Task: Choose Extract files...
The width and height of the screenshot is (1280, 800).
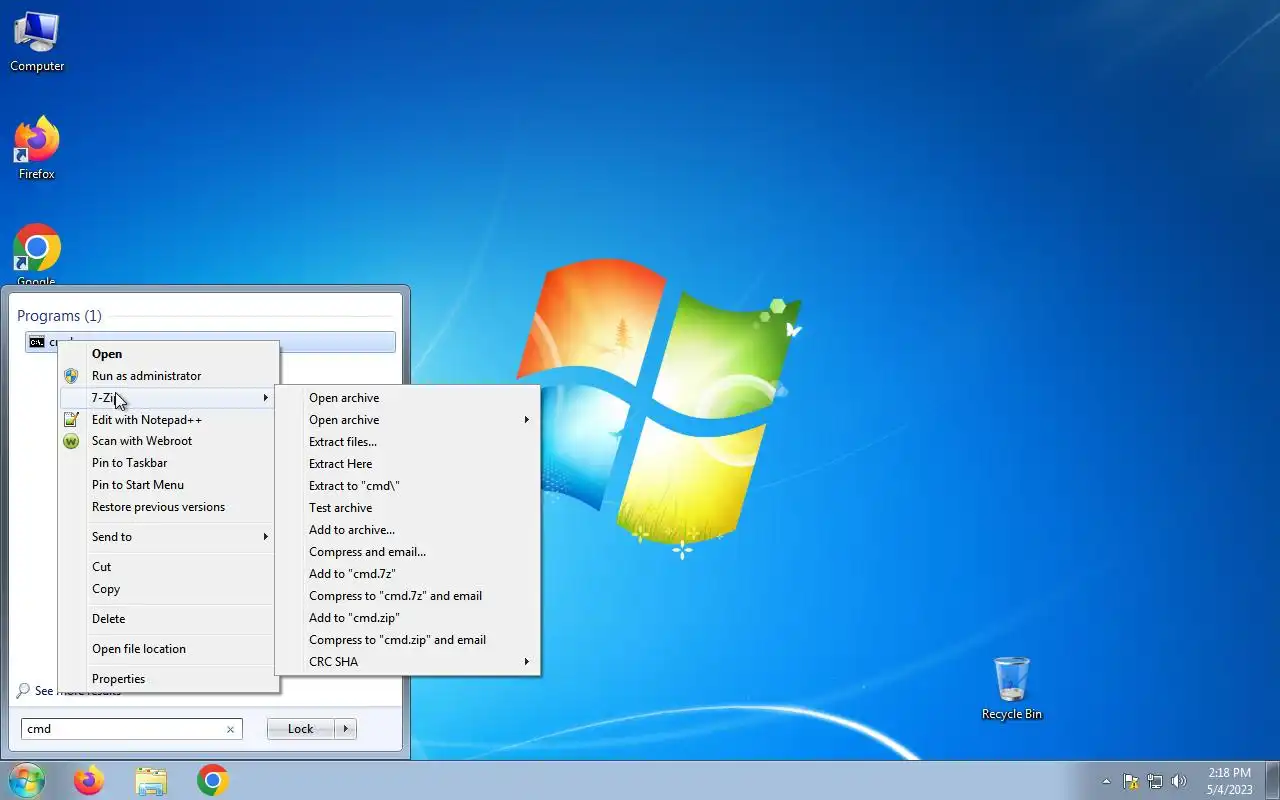Action: tap(407, 442)
